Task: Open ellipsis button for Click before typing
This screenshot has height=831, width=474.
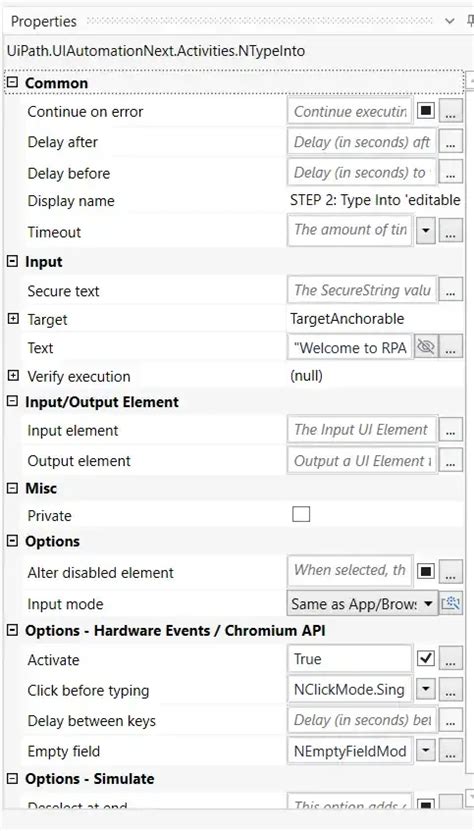Action: point(450,691)
